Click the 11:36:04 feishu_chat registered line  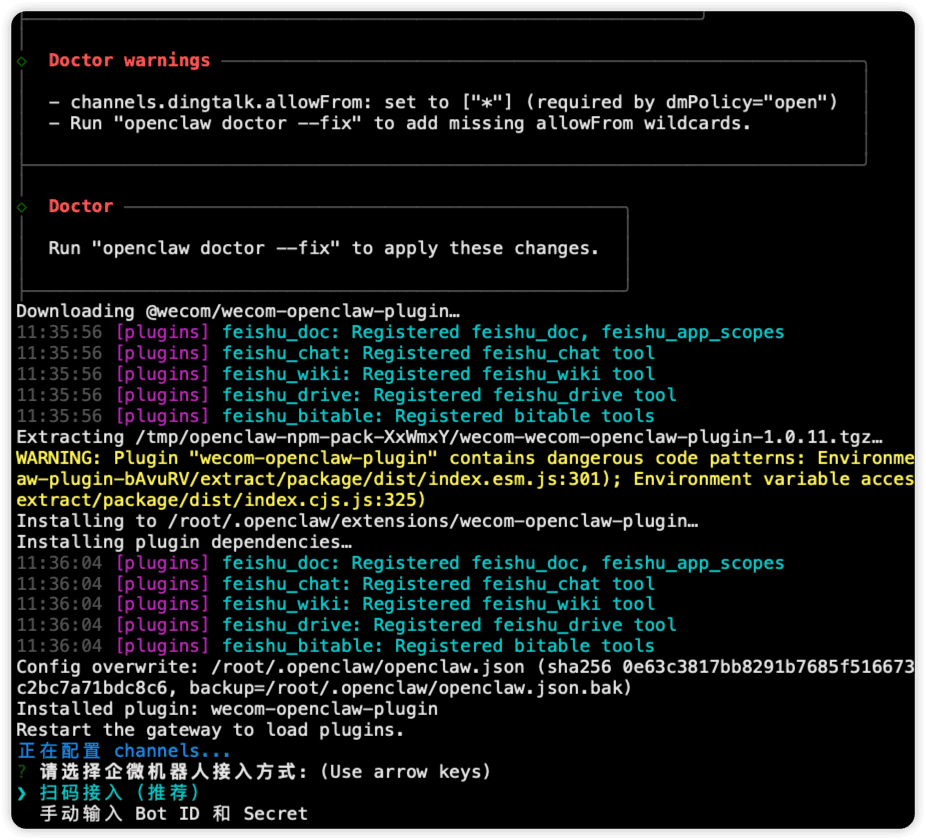(x=335, y=584)
